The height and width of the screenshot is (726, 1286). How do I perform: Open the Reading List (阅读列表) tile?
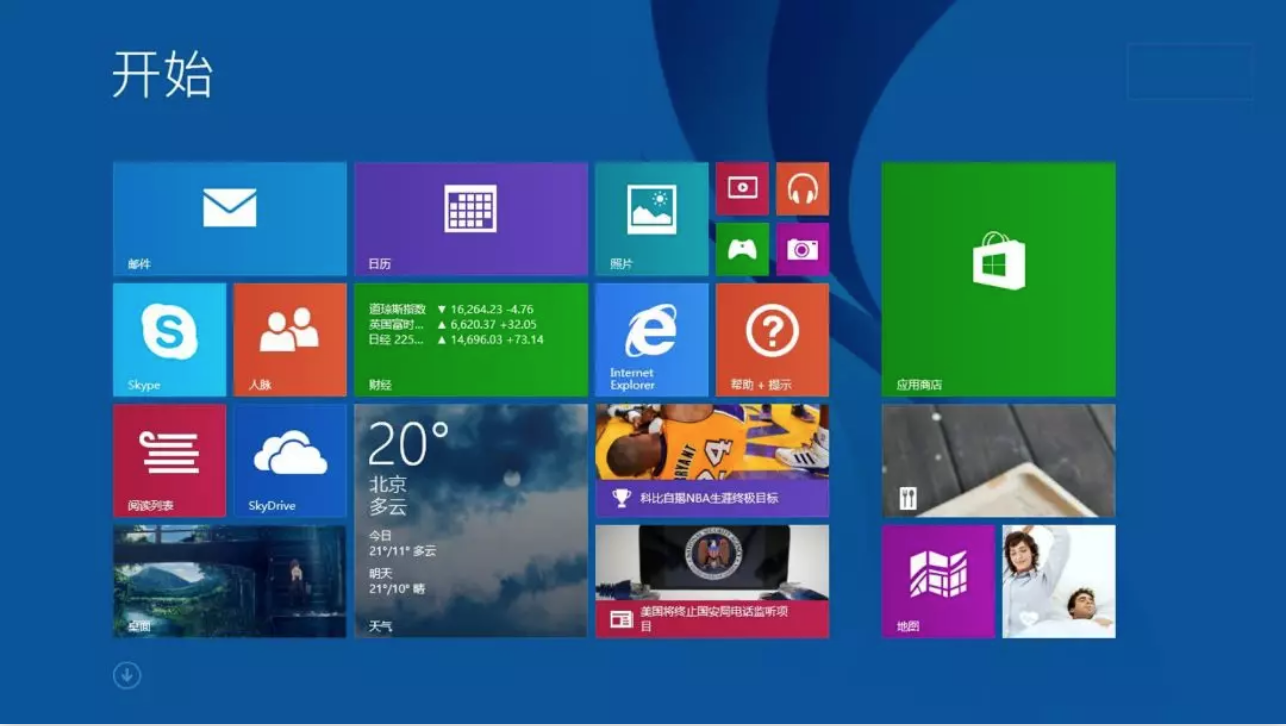[170, 461]
